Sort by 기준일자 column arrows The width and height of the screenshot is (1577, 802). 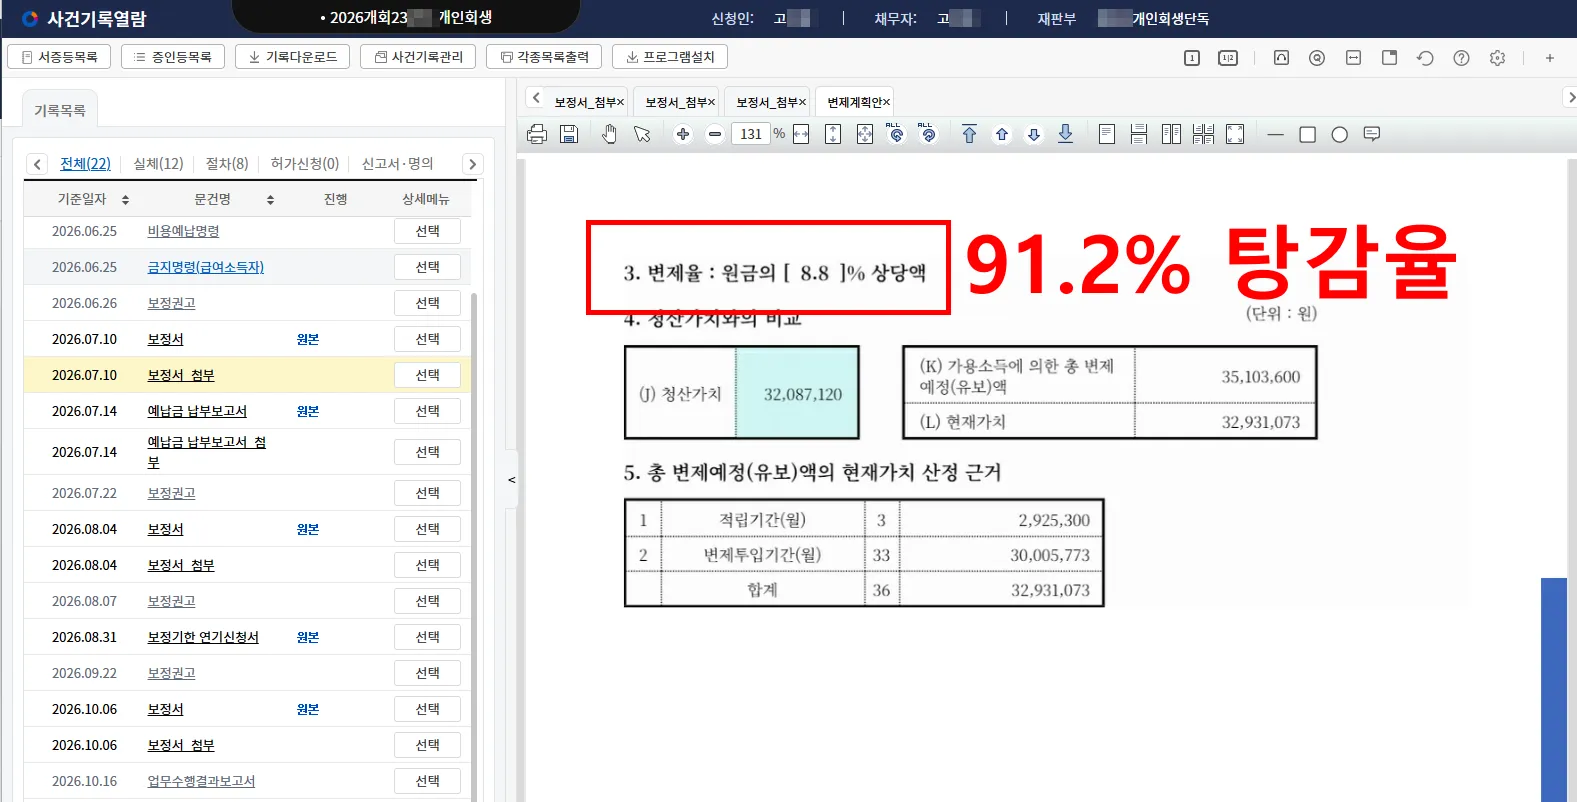click(125, 200)
